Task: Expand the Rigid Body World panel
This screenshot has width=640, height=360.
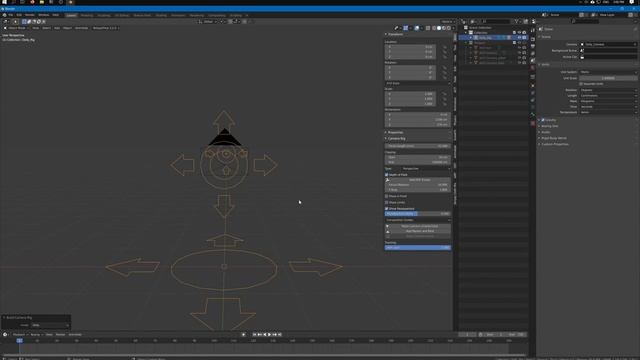Action: (x=539, y=138)
